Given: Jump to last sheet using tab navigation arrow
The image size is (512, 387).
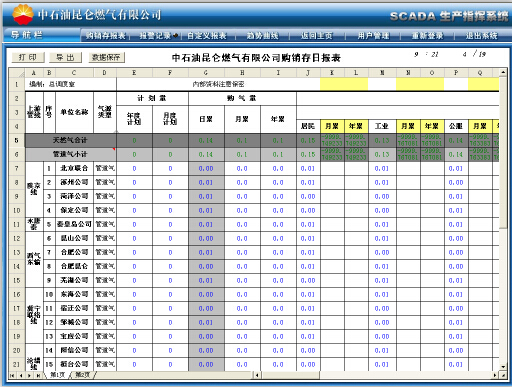Looking at the screenshot, I should 38,375.
